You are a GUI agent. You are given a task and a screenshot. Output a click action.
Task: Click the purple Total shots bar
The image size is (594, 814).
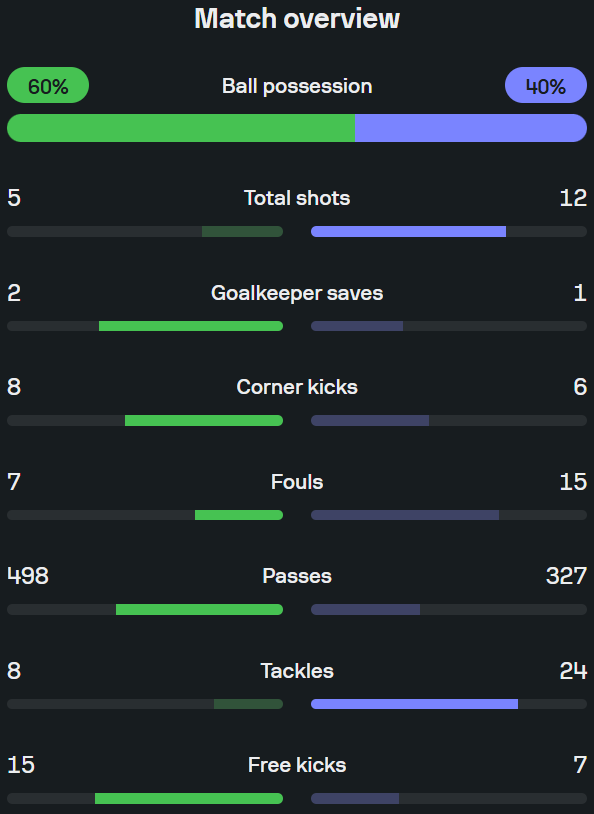[409, 232]
